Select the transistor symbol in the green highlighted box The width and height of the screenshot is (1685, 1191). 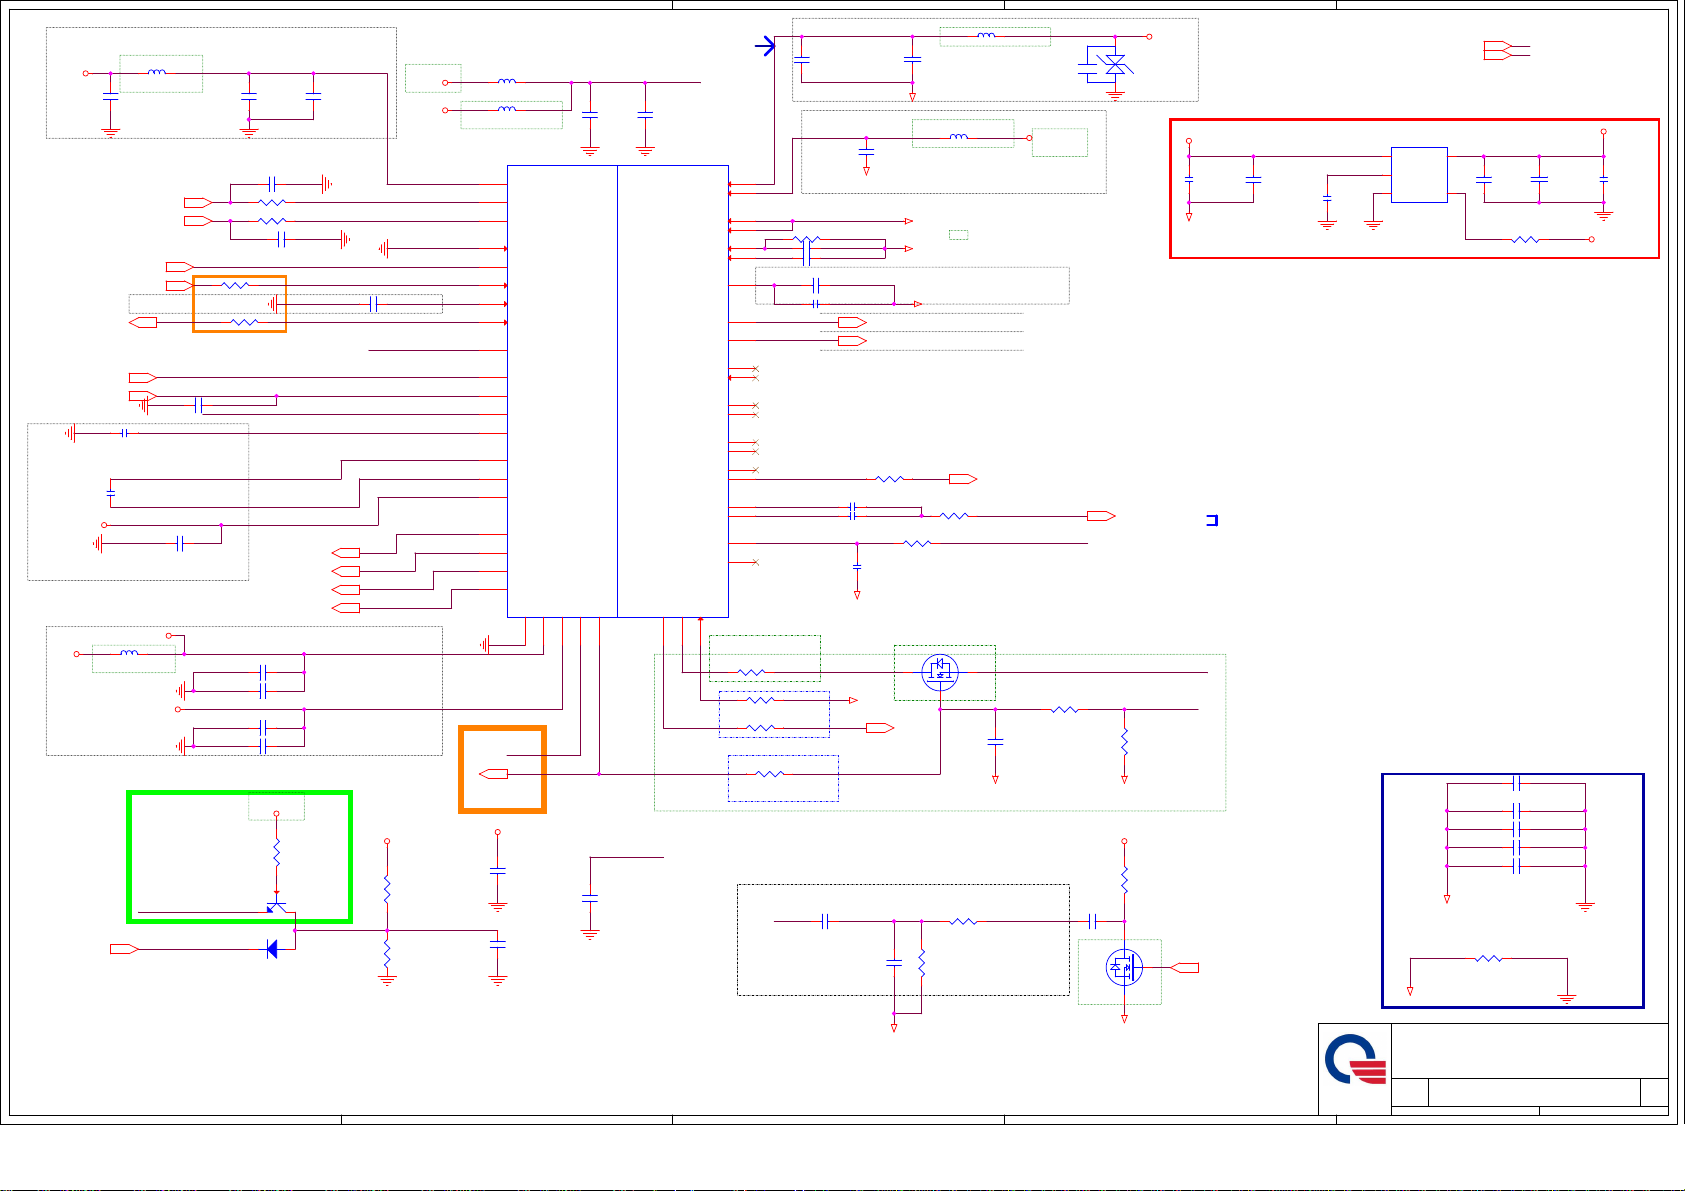pyautogui.click(x=277, y=906)
